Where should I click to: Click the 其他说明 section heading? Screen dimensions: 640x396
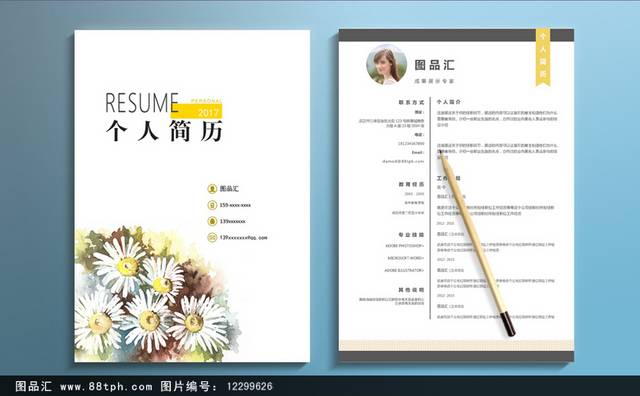411,290
